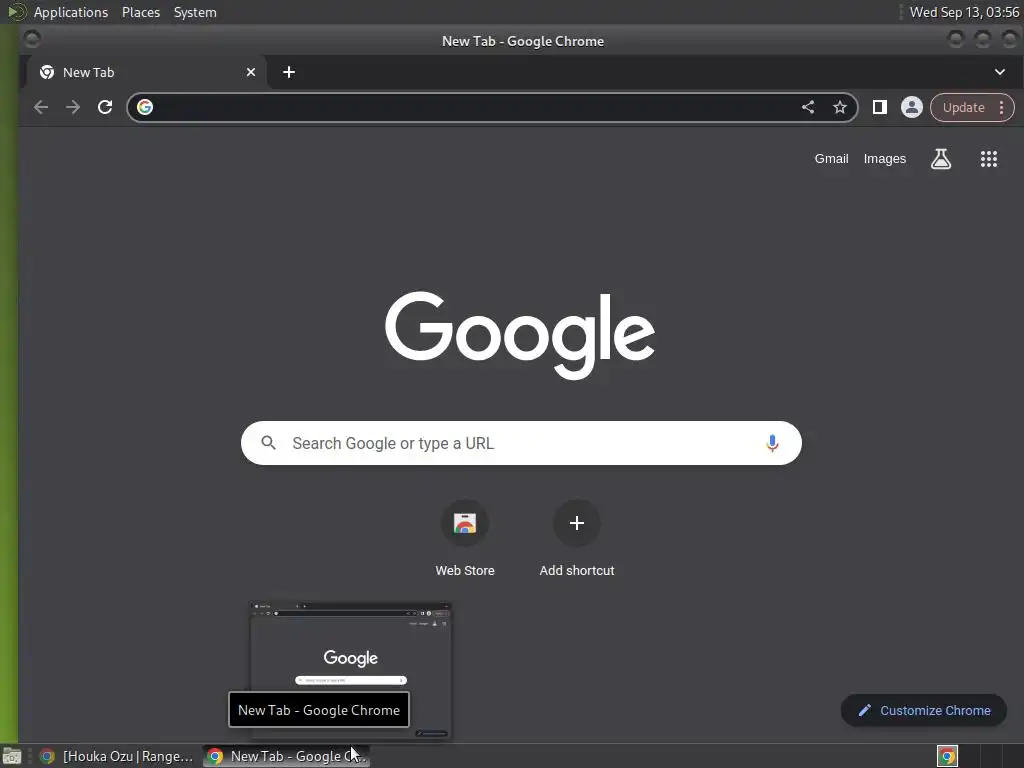This screenshot has width=1024, height=768.
Task: Go back using the browser back arrow
Action: 40,107
